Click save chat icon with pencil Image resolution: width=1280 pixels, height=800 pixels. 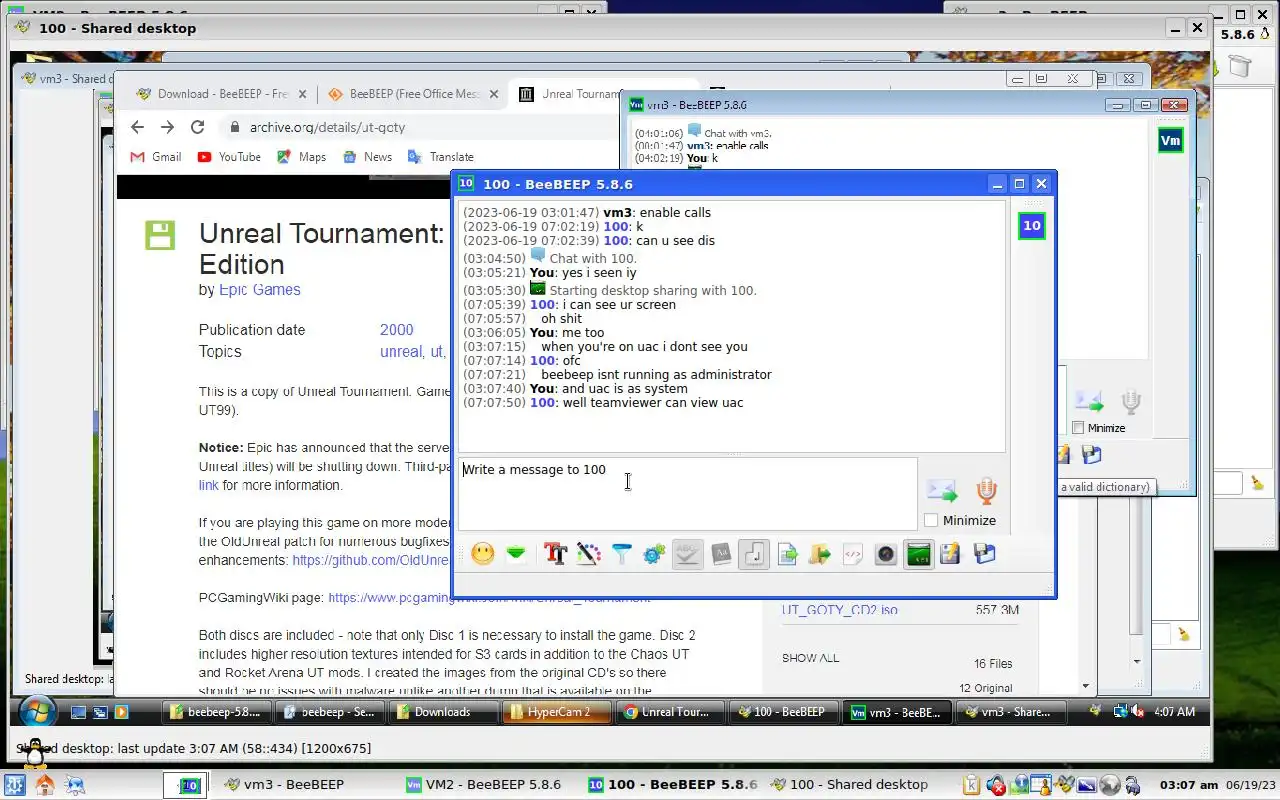pyautogui.click(x=951, y=553)
